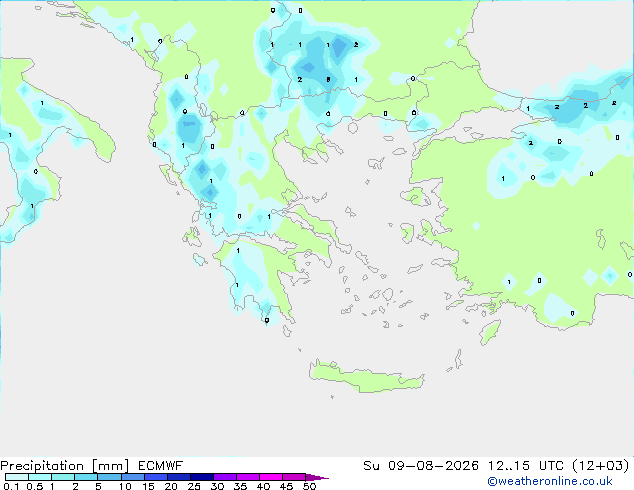Viewport: 634px width, 490px height.
Task: Click the '12..15 UTC' time range text
Action: tap(526, 466)
